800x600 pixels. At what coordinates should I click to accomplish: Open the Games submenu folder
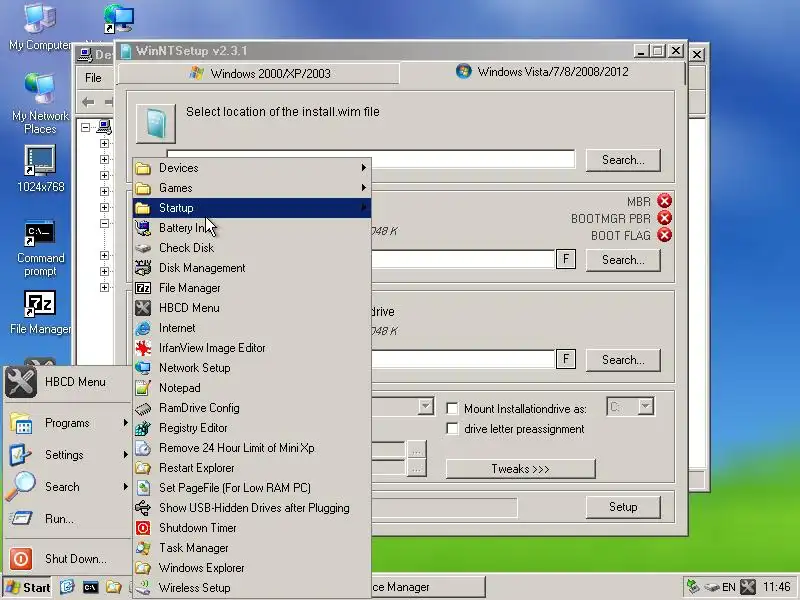[x=252, y=188]
